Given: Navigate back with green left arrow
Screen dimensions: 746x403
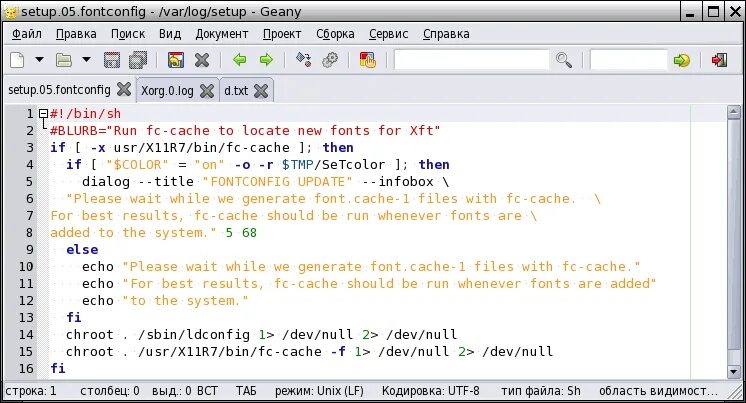Looking at the screenshot, I should [x=239, y=60].
